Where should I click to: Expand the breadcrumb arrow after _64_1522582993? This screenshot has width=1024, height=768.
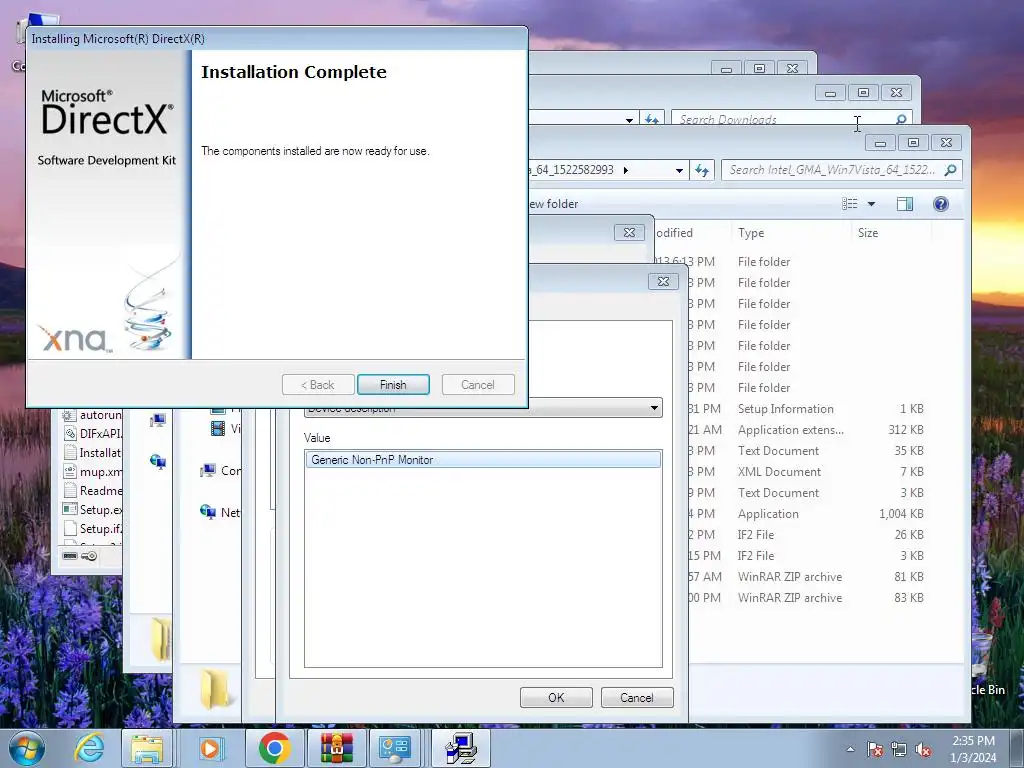[x=626, y=170]
